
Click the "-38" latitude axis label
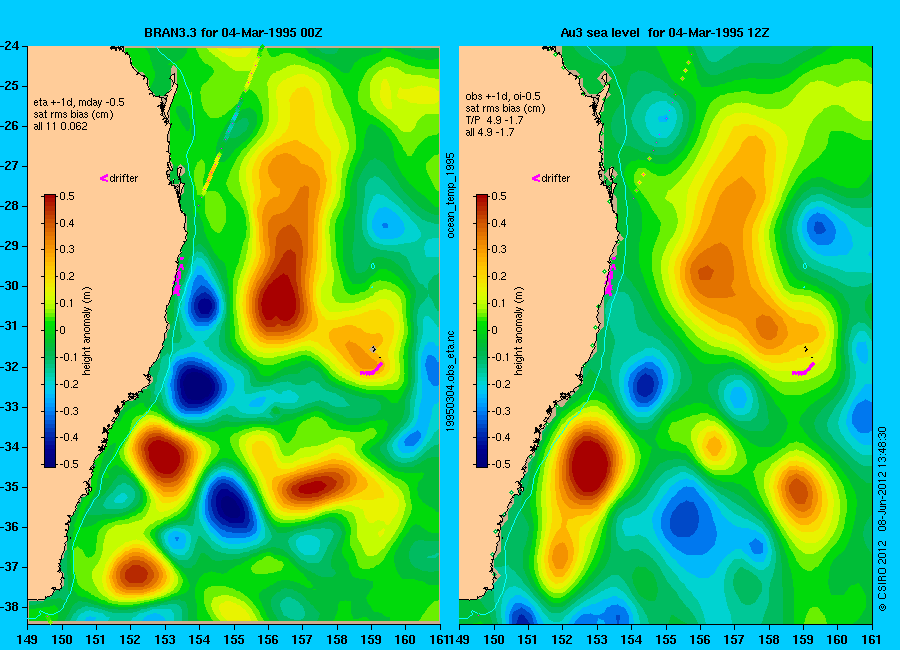9,607
